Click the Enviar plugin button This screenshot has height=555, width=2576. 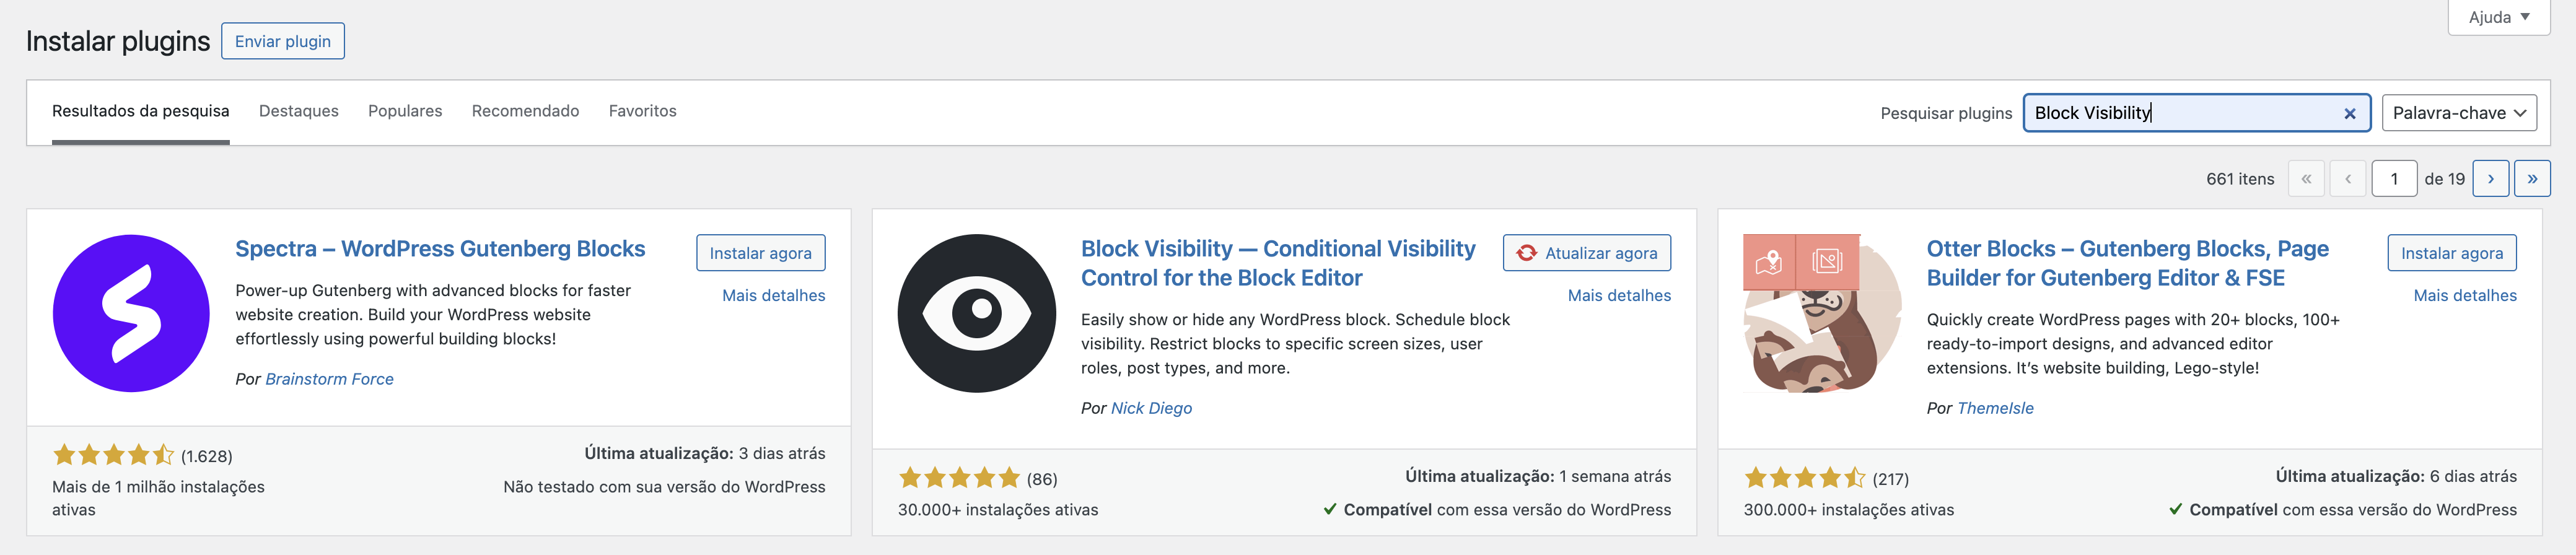(283, 41)
